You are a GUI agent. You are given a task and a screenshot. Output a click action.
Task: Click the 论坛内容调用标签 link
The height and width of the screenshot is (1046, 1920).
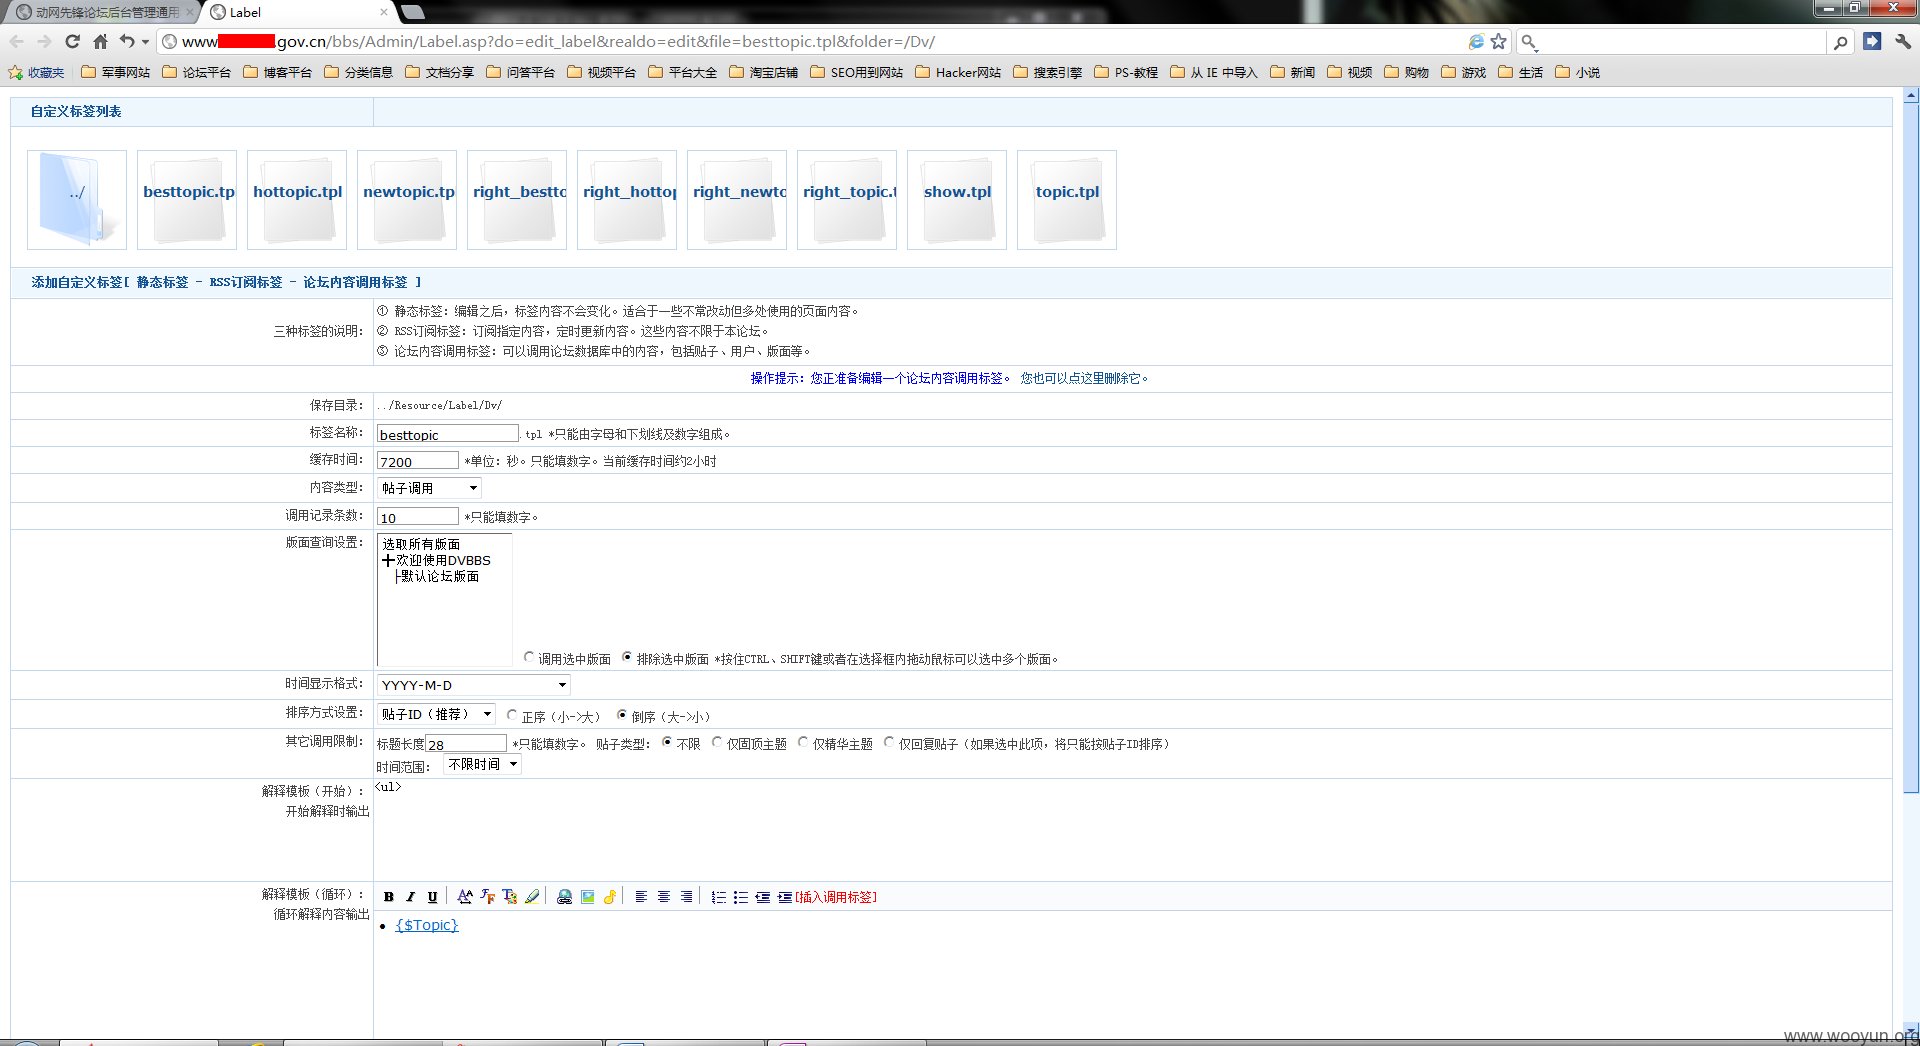point(355,283)
